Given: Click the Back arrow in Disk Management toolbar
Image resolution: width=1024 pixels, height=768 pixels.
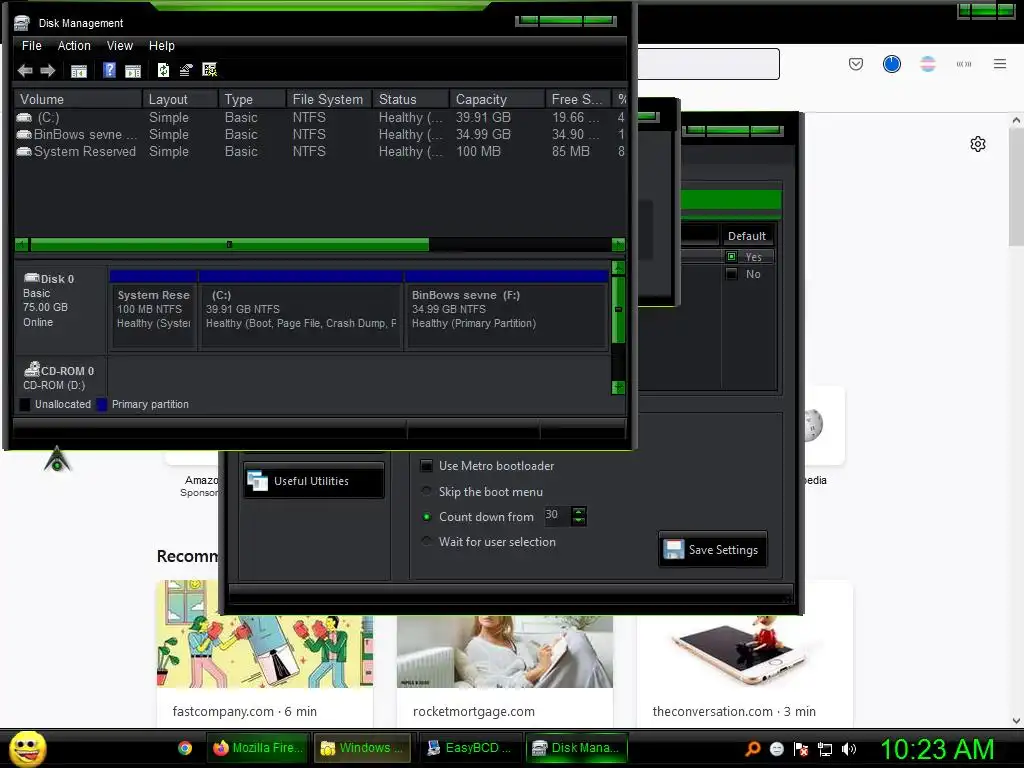Looking at the screenshot, I should [x=25, y=71].
